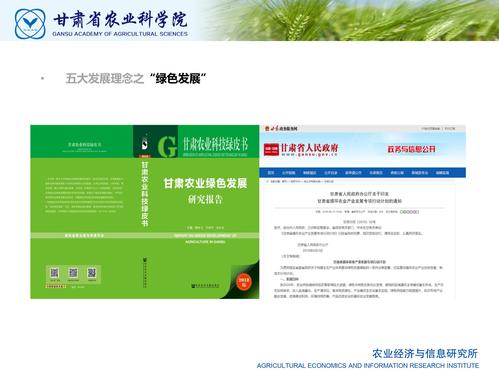The width and height of the screenshot is (499, 380).
Task: Click the rightmost QR code on back cover
Action: 92,273
